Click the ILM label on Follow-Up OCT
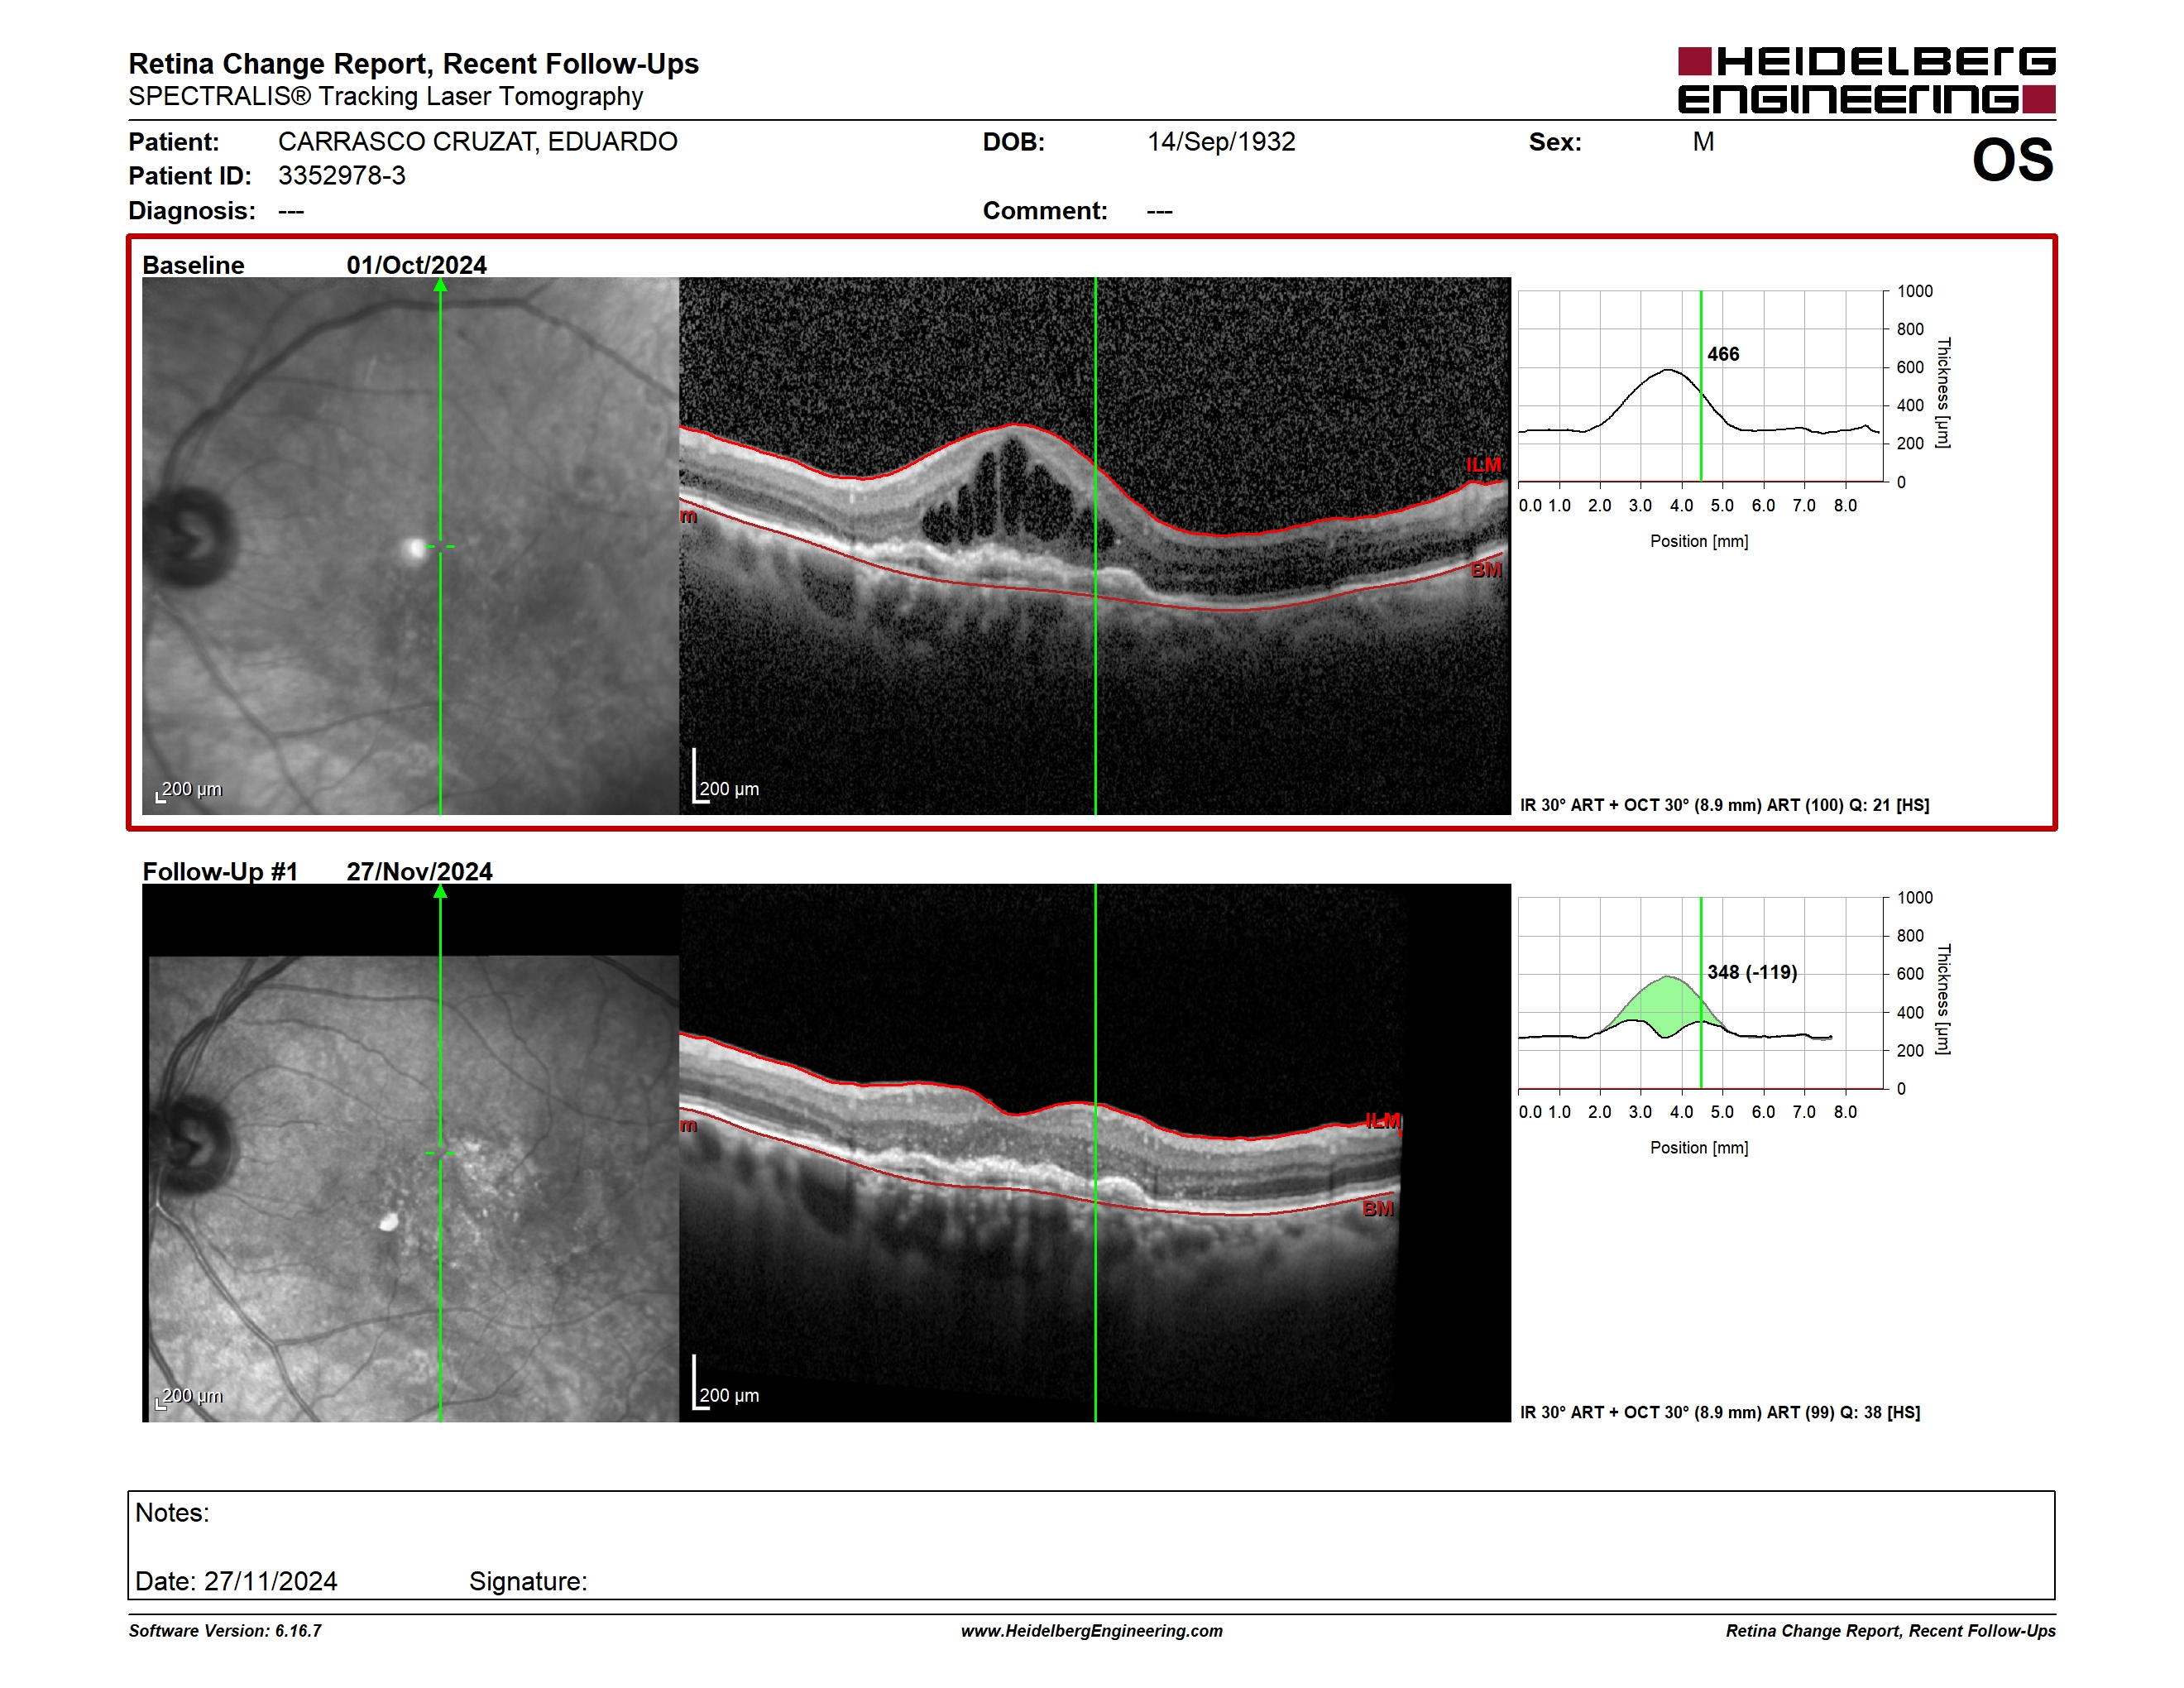 [x=1383, y=1120]
